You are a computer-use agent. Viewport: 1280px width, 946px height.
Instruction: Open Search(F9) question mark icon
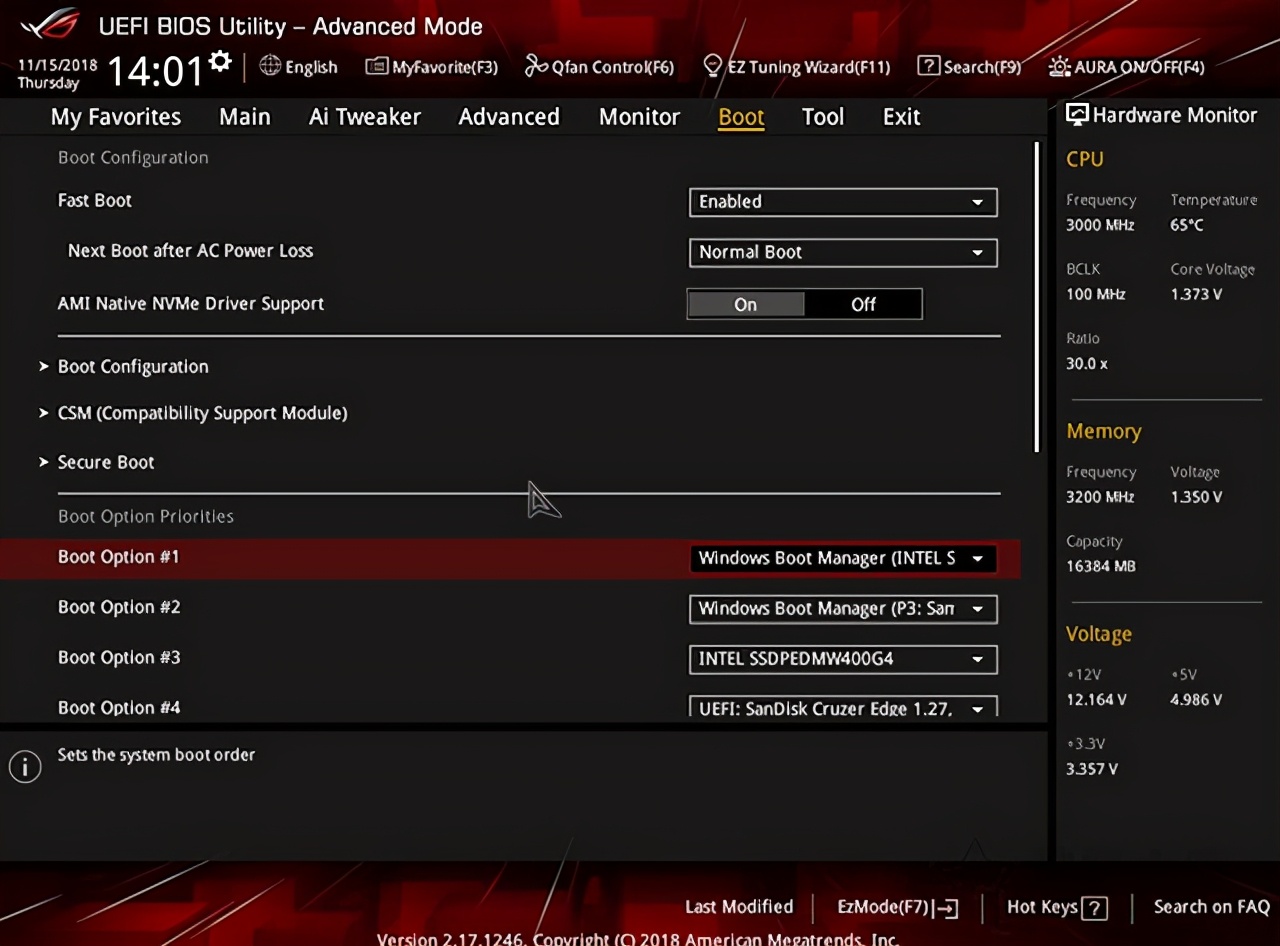929,67
